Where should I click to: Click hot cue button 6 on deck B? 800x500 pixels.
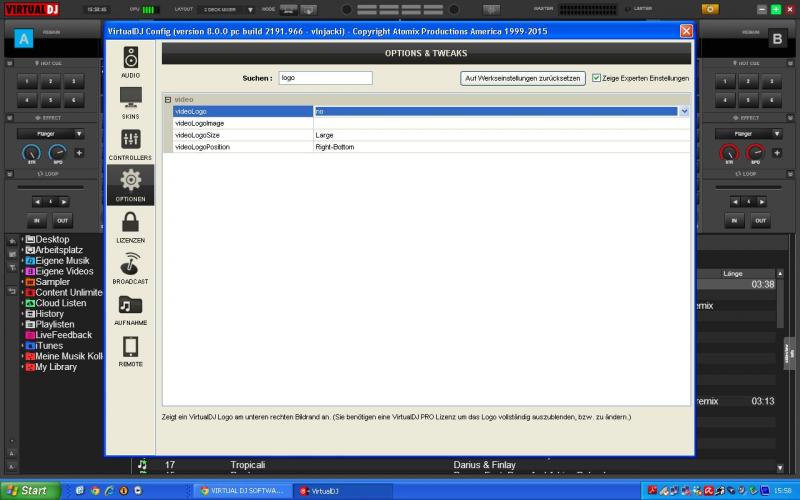click(772, 100)
